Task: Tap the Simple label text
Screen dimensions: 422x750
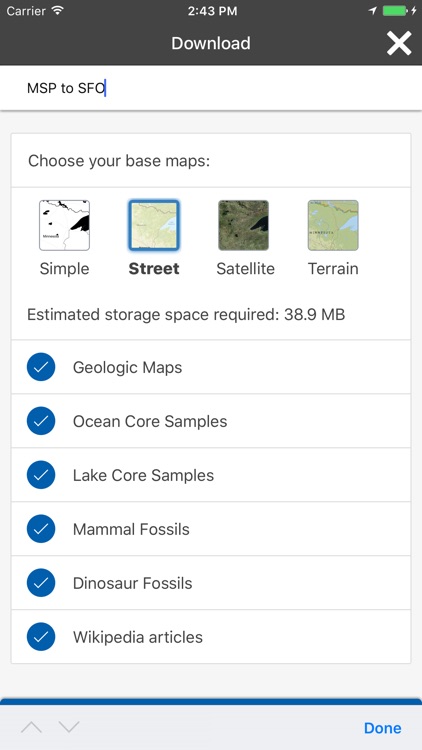Action: [65, 268]
